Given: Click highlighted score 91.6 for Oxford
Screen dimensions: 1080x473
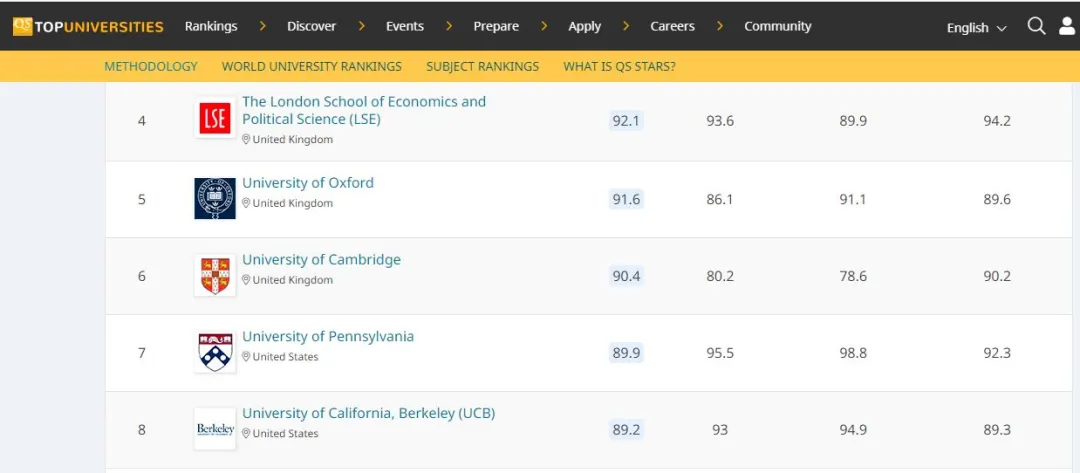Looking at the screenshot, I should (x=626, y=199).
